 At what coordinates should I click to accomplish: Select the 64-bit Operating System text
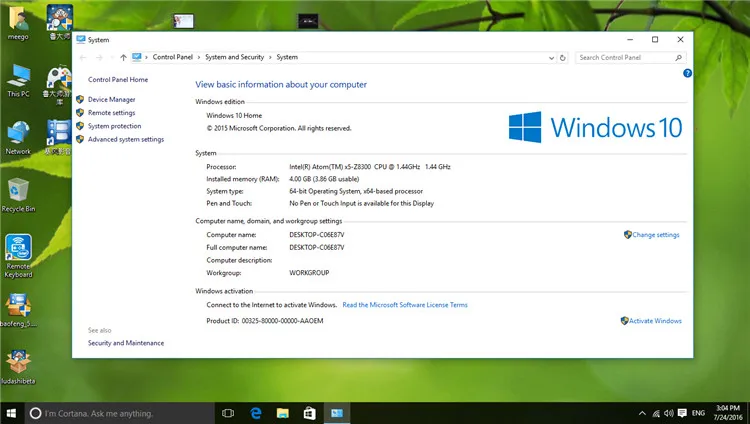point(356,191)
